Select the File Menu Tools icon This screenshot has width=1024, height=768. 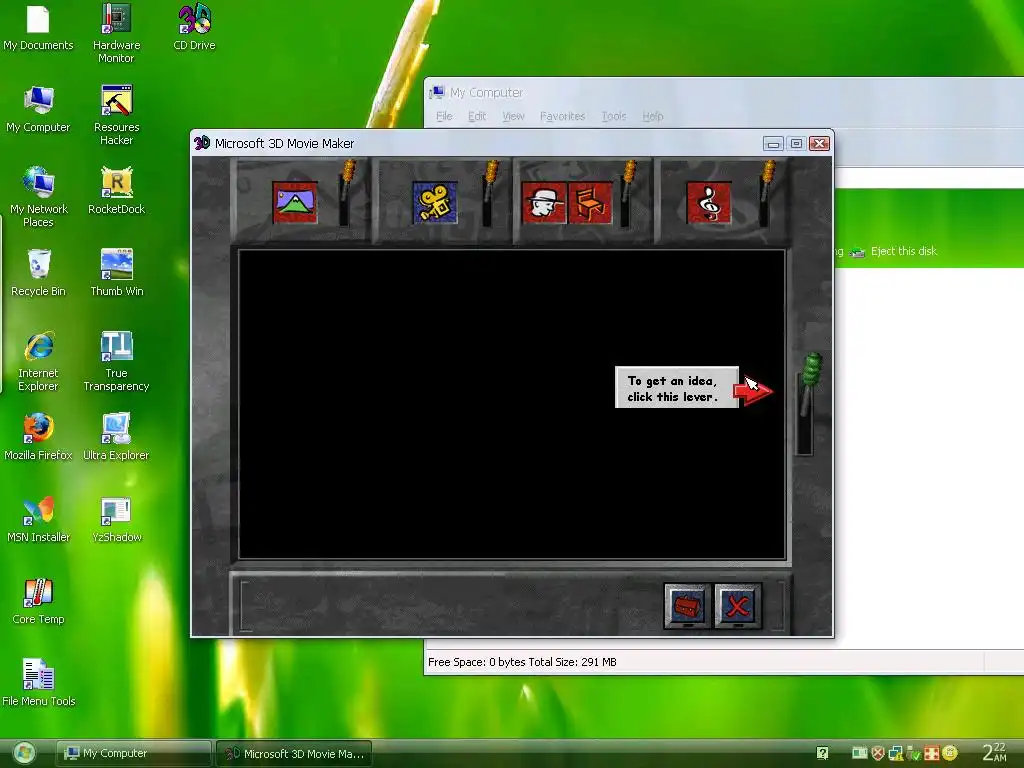point(38,683)
